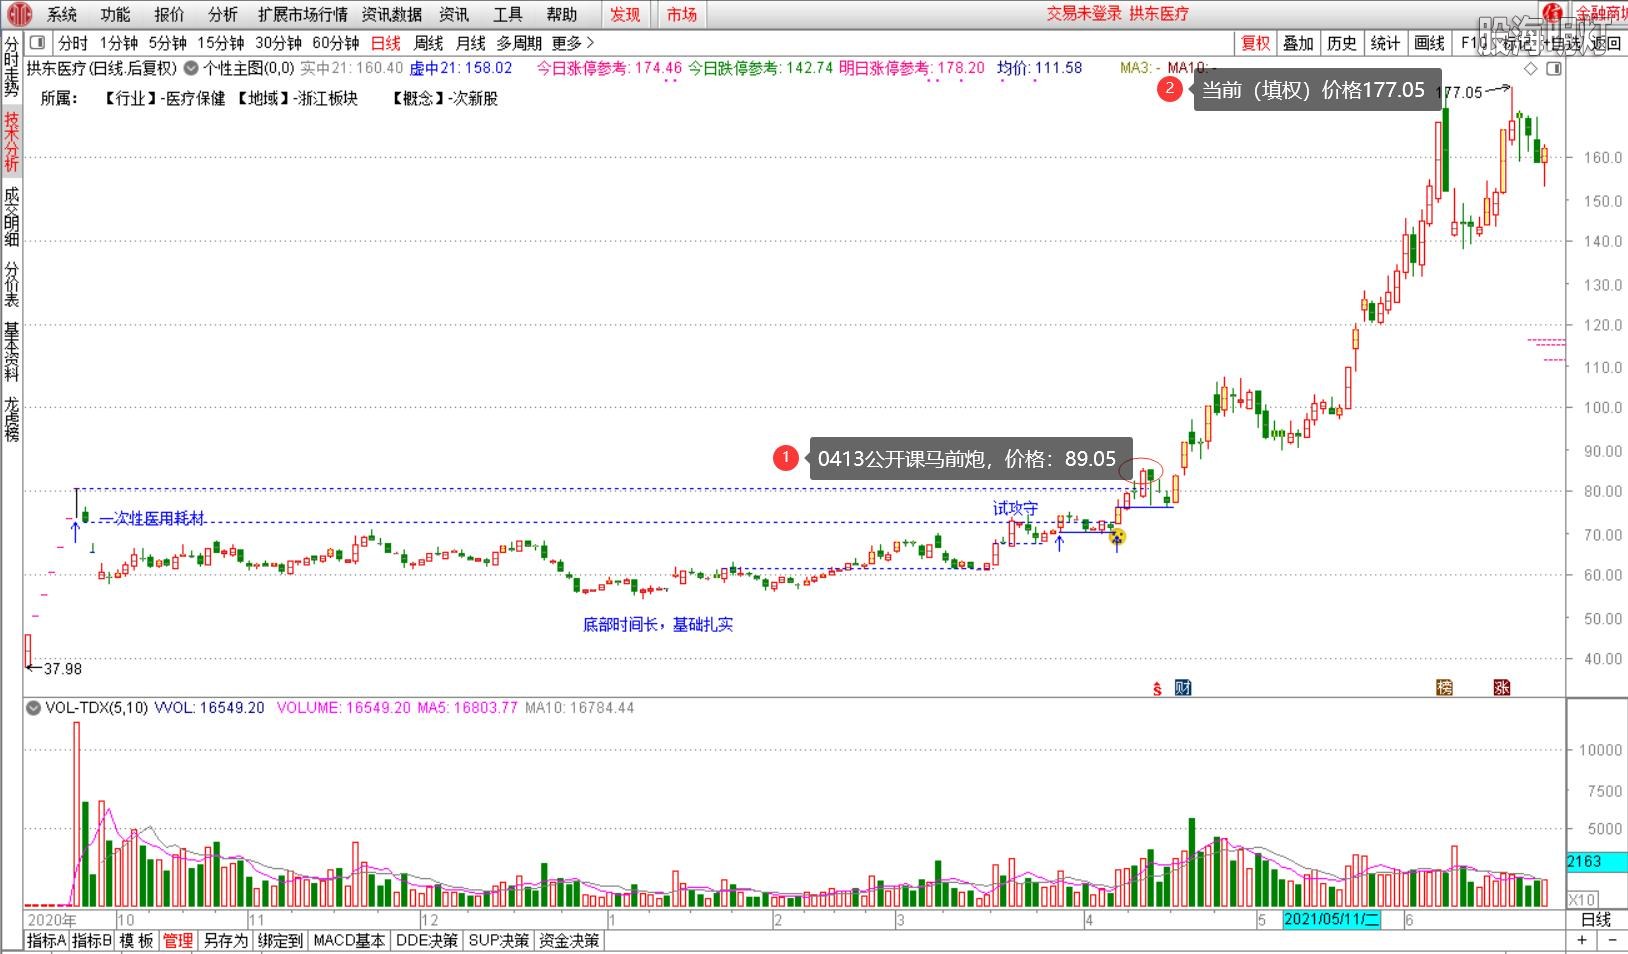Switch to 1分钟 period
The height and width of the screenshot is (954, 1628).
click(x=119, y=43)
